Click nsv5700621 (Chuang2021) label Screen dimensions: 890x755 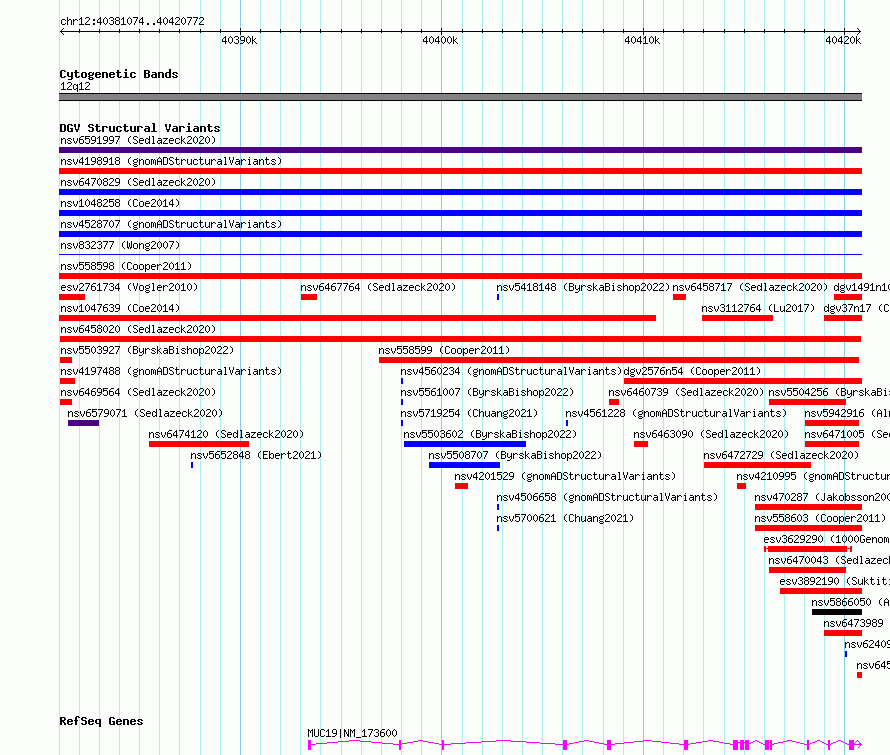click(565, 518)
